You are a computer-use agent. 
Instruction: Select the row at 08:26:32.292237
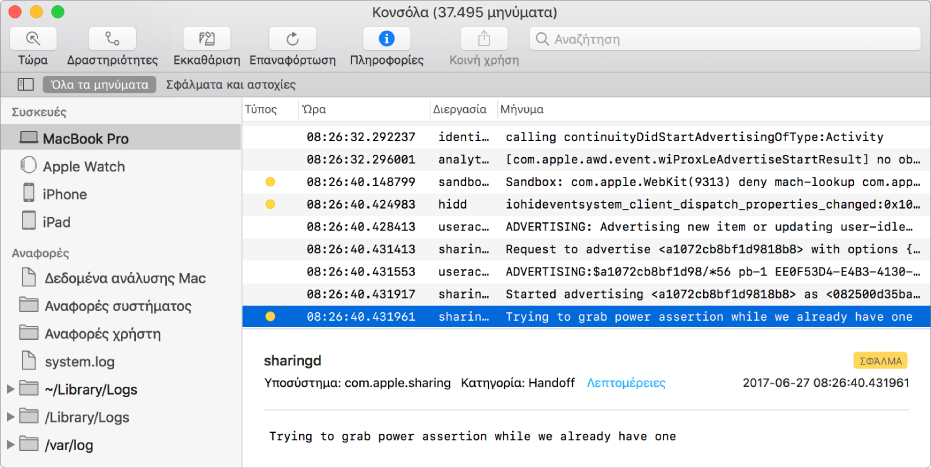point(587,137)
